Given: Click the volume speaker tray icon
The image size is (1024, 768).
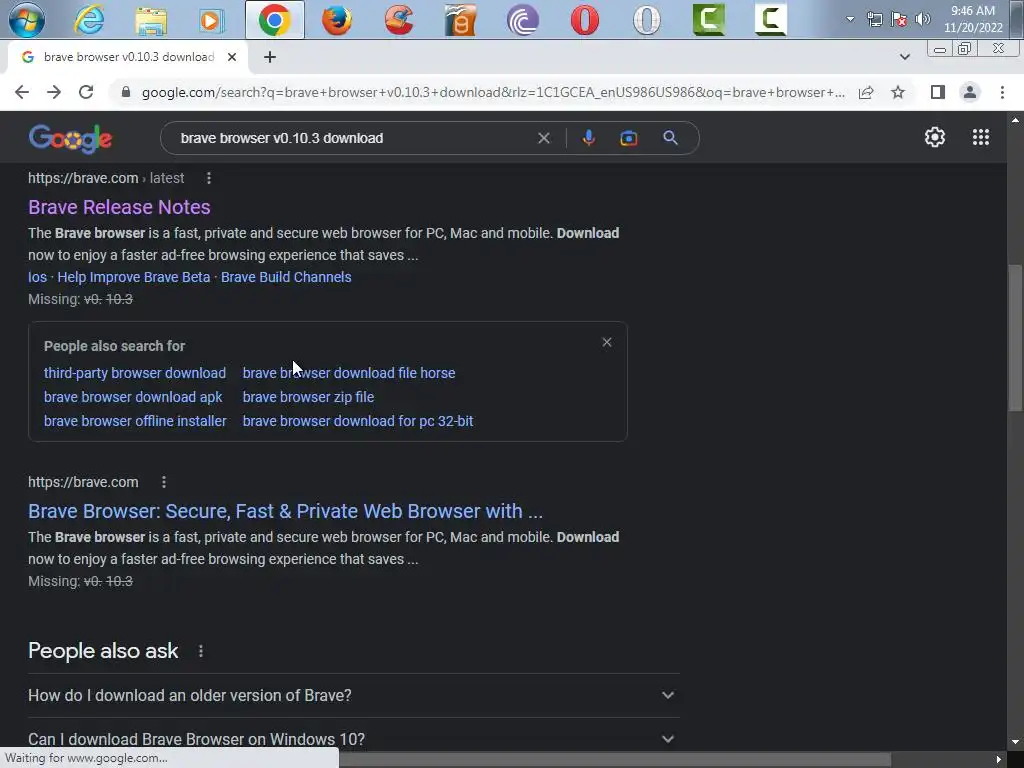Looking at the screenshot, I should 923,19.
